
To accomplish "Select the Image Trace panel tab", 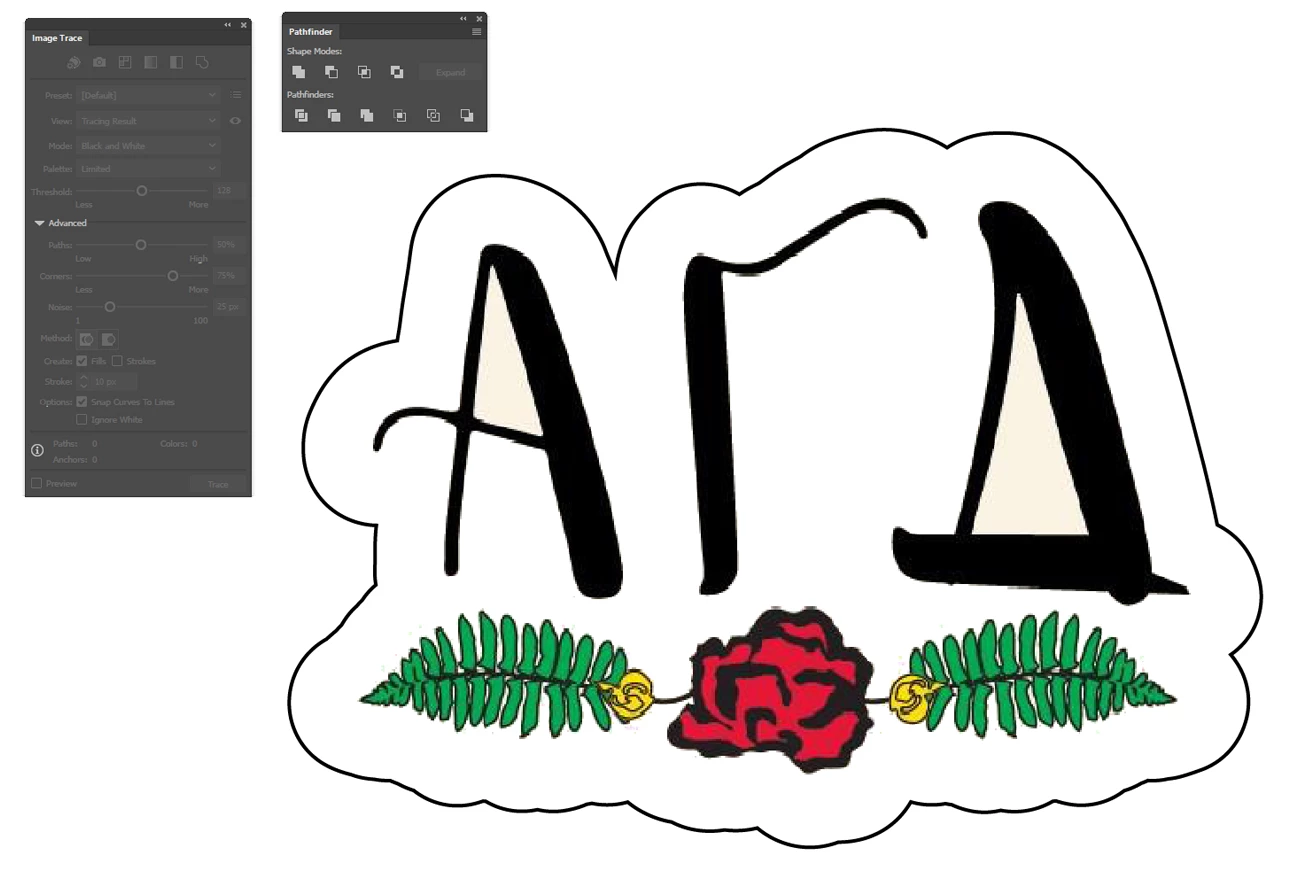I will (57, 38).
